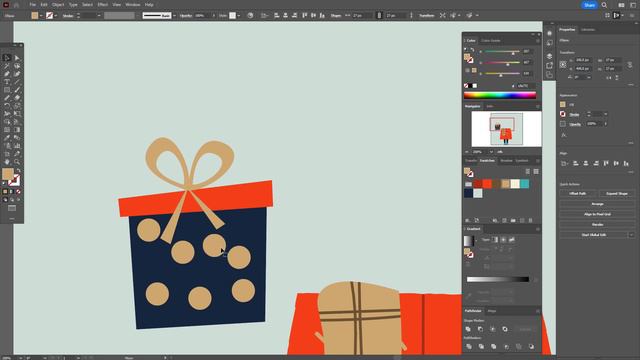This screenshot has height=360, width=640.
Task: Click Exclude shape mode in Pathfinder
Action: [505, 329]
